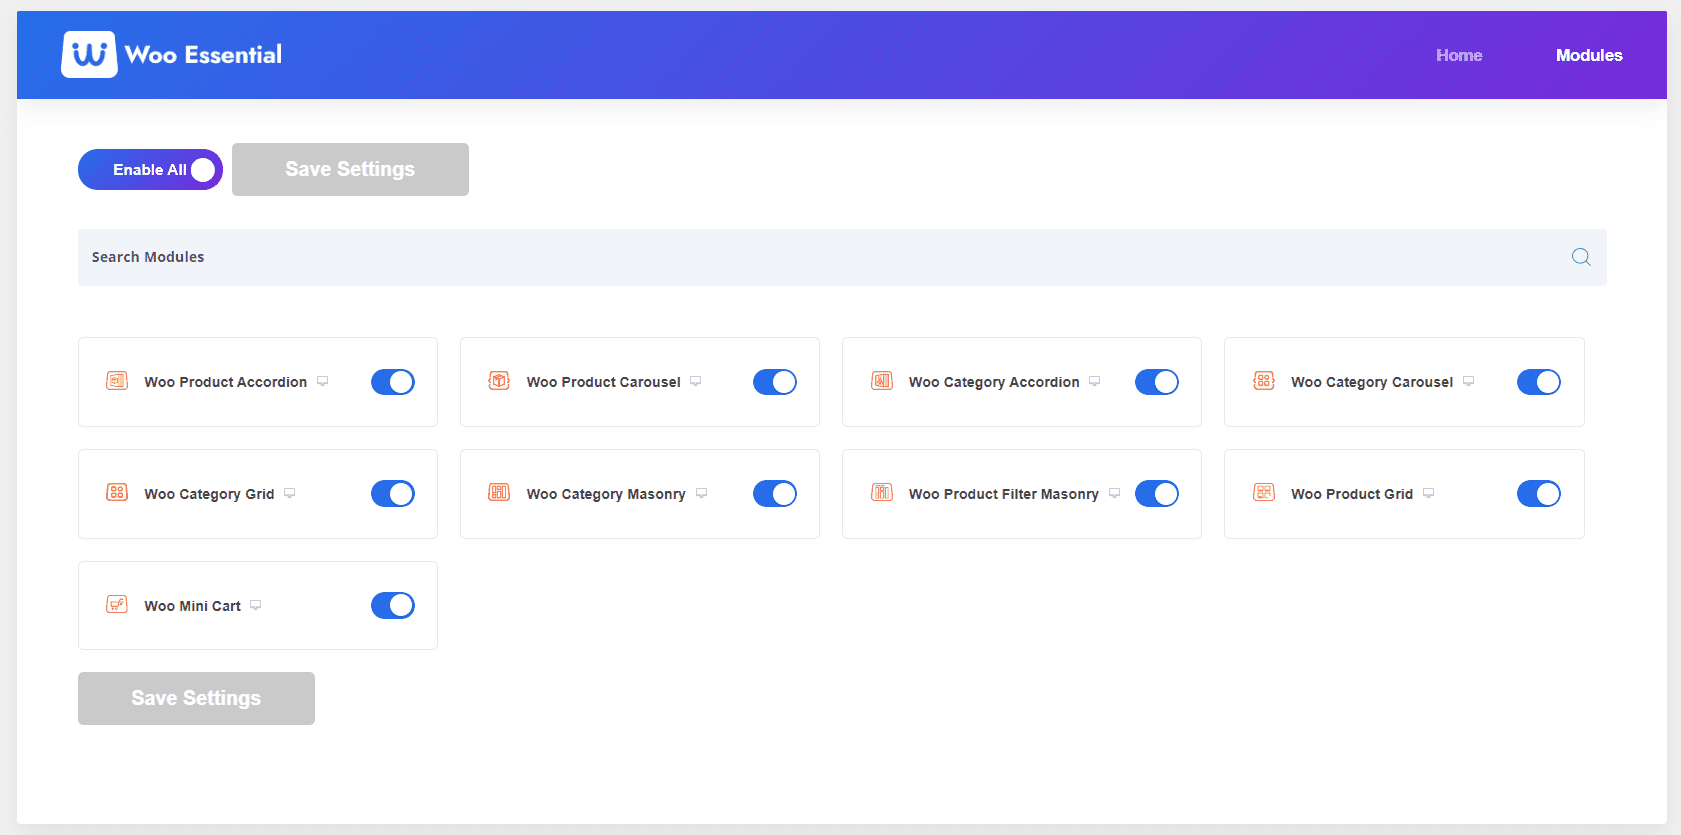Click the demo monitor icon beside Woo Product Grid
This screenshot has height=835, width=1681.
pos(1428,493)
